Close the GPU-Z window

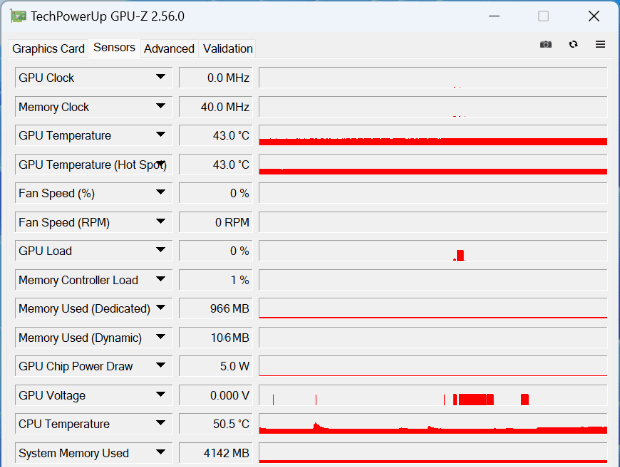(594, 16)
